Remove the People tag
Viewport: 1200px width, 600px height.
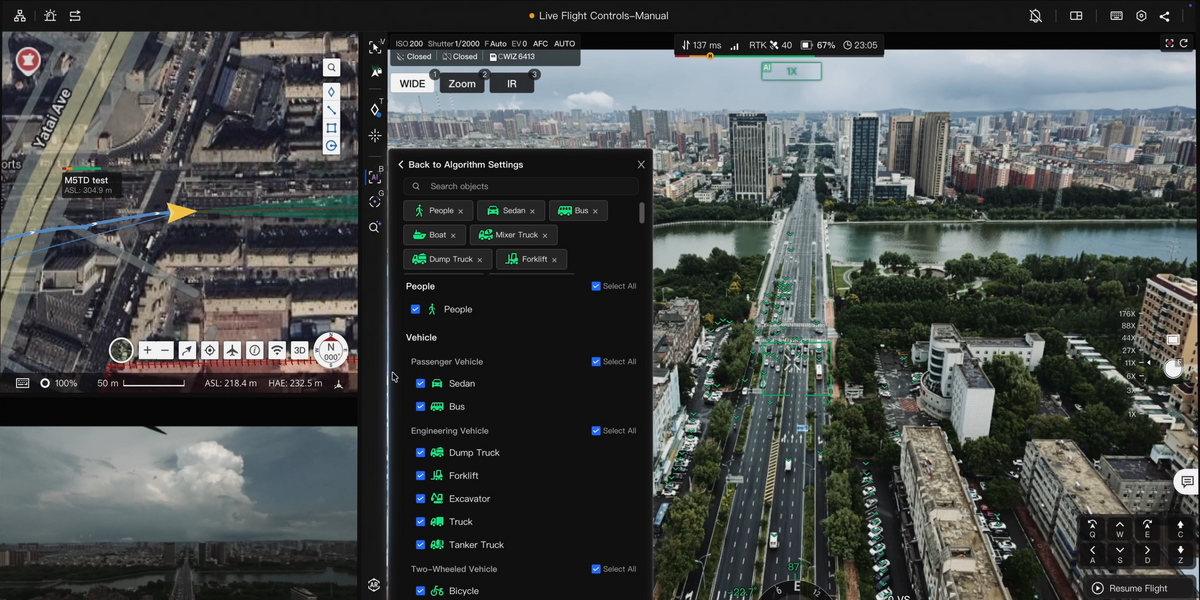click(x=460, y=211)
